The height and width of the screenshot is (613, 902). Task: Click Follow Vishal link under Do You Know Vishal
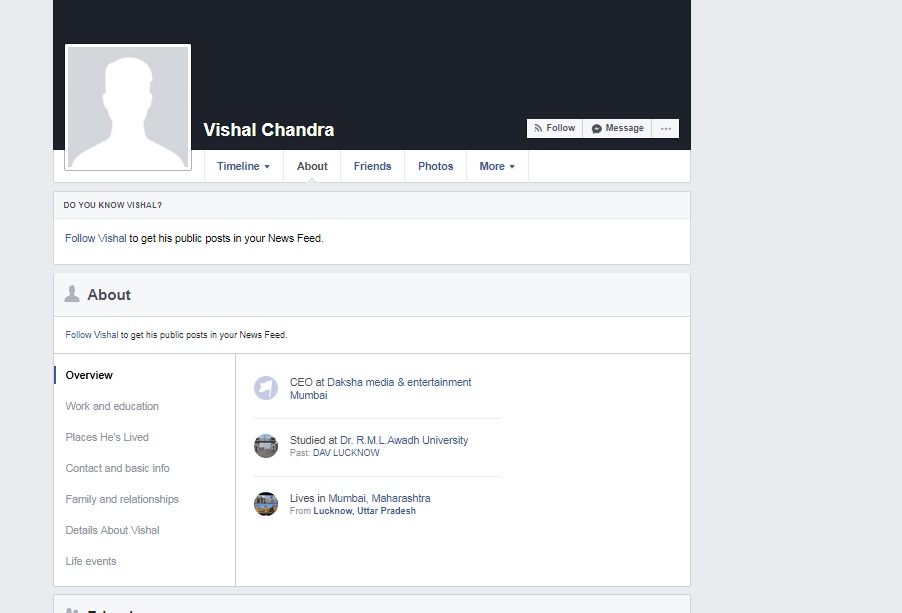[95, 238]
